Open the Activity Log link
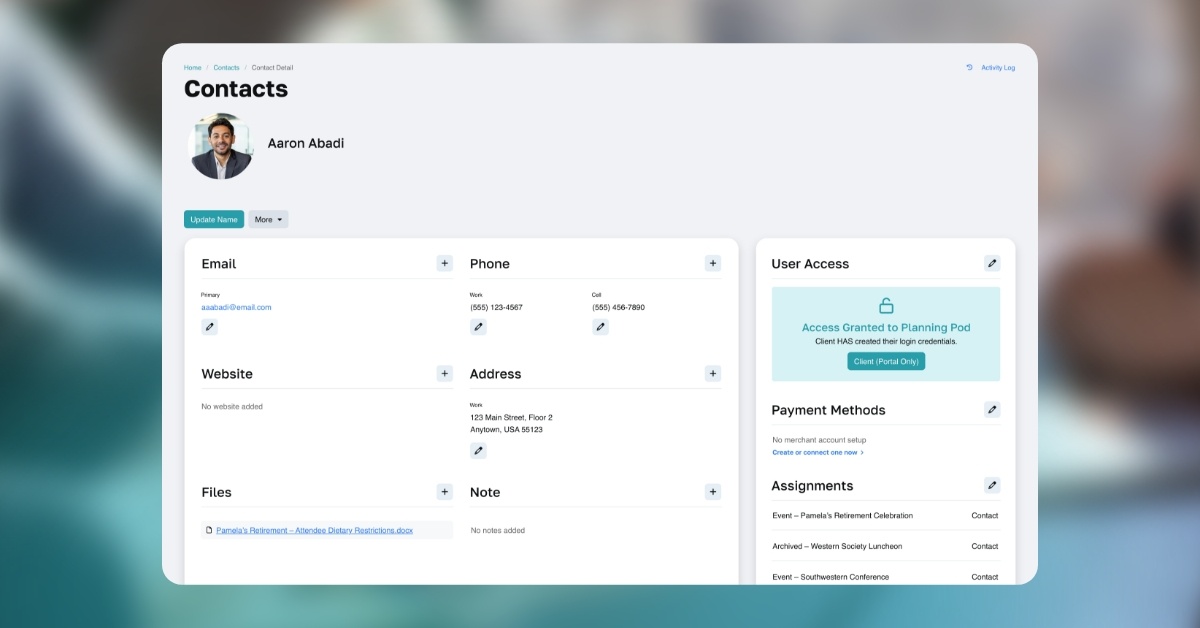 998,68
